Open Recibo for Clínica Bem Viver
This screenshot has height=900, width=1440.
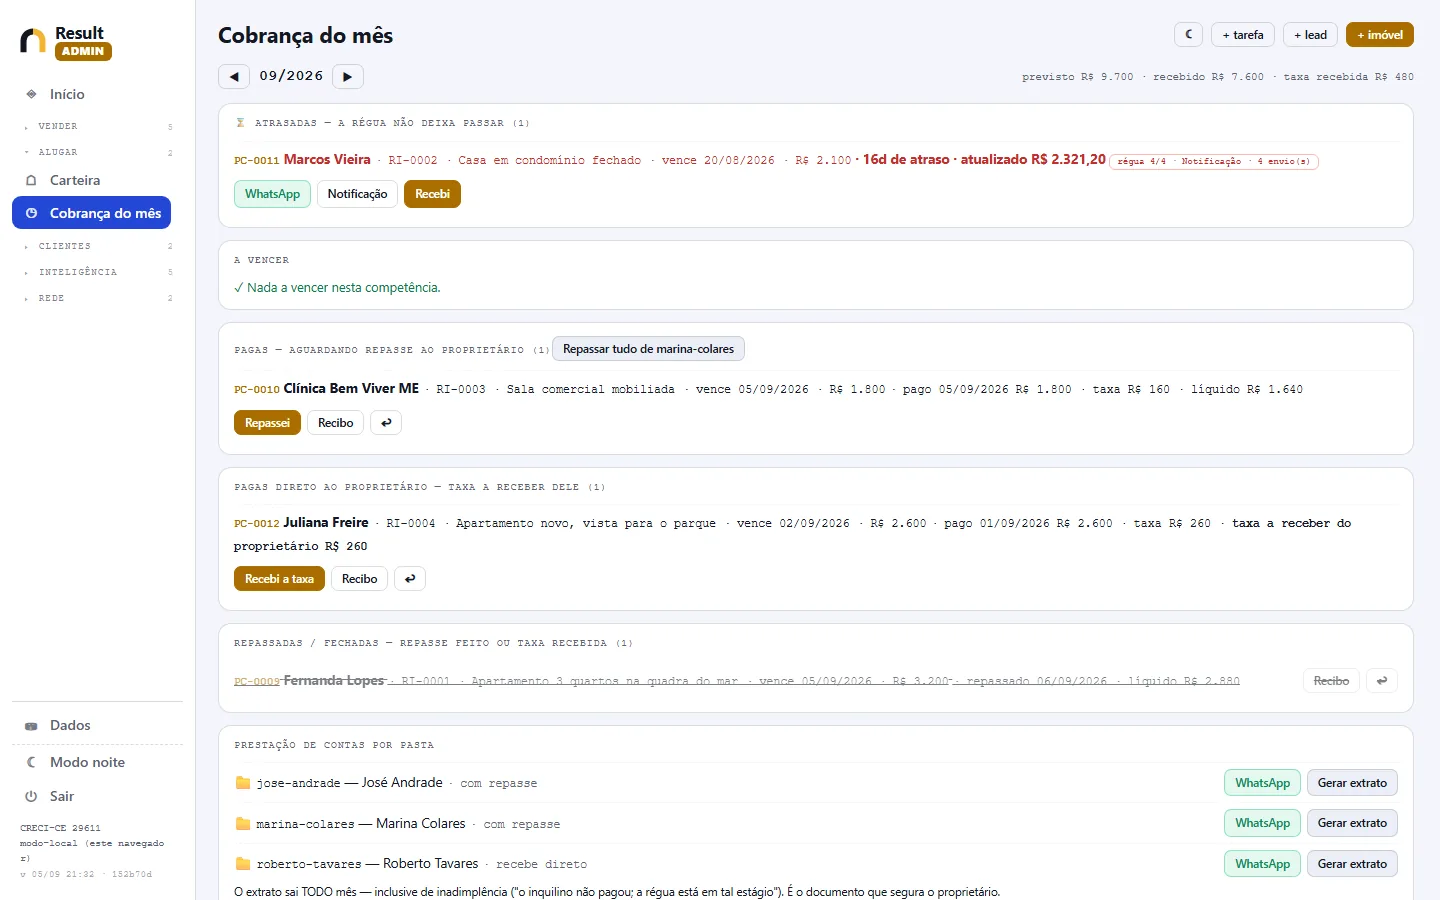tap(335, 423)
